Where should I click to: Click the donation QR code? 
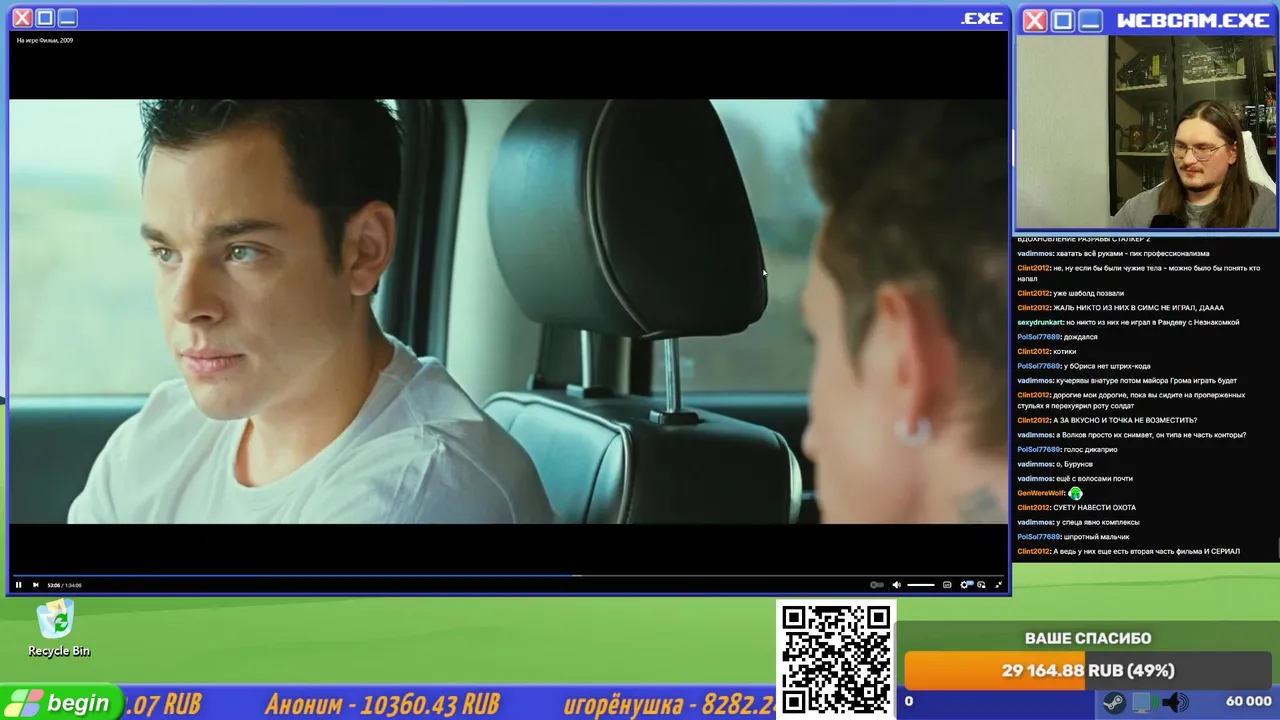pyautogui.click(x=836, y=658)
